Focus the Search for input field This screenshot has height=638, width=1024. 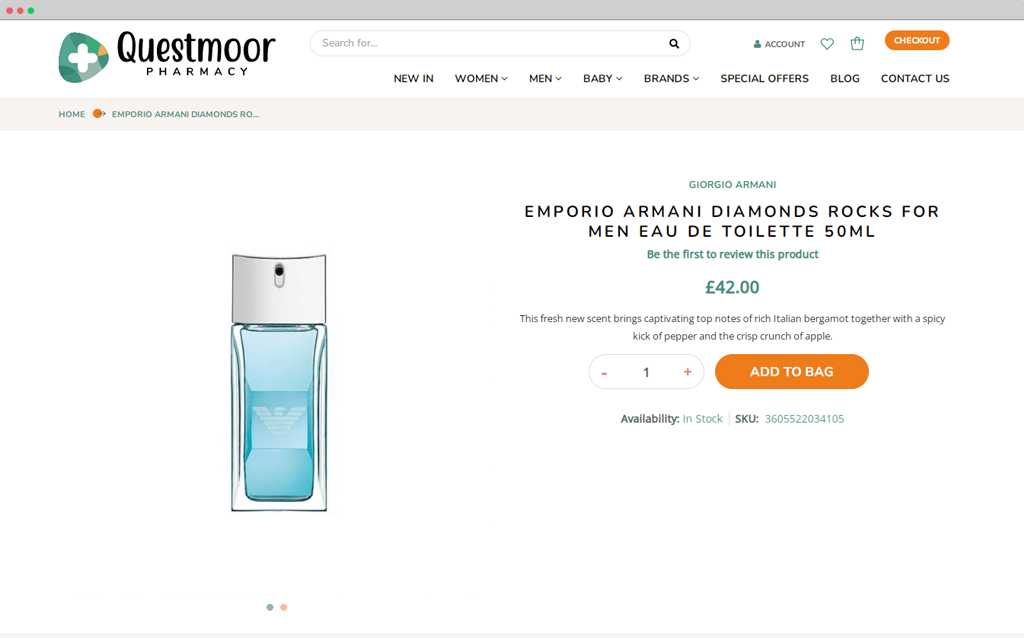490,43
